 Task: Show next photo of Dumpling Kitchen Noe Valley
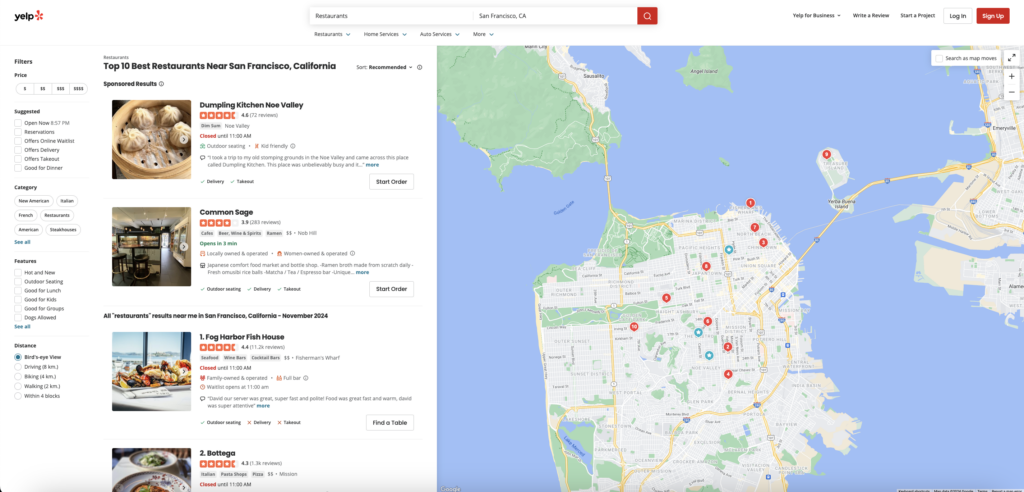click(184, 139)
